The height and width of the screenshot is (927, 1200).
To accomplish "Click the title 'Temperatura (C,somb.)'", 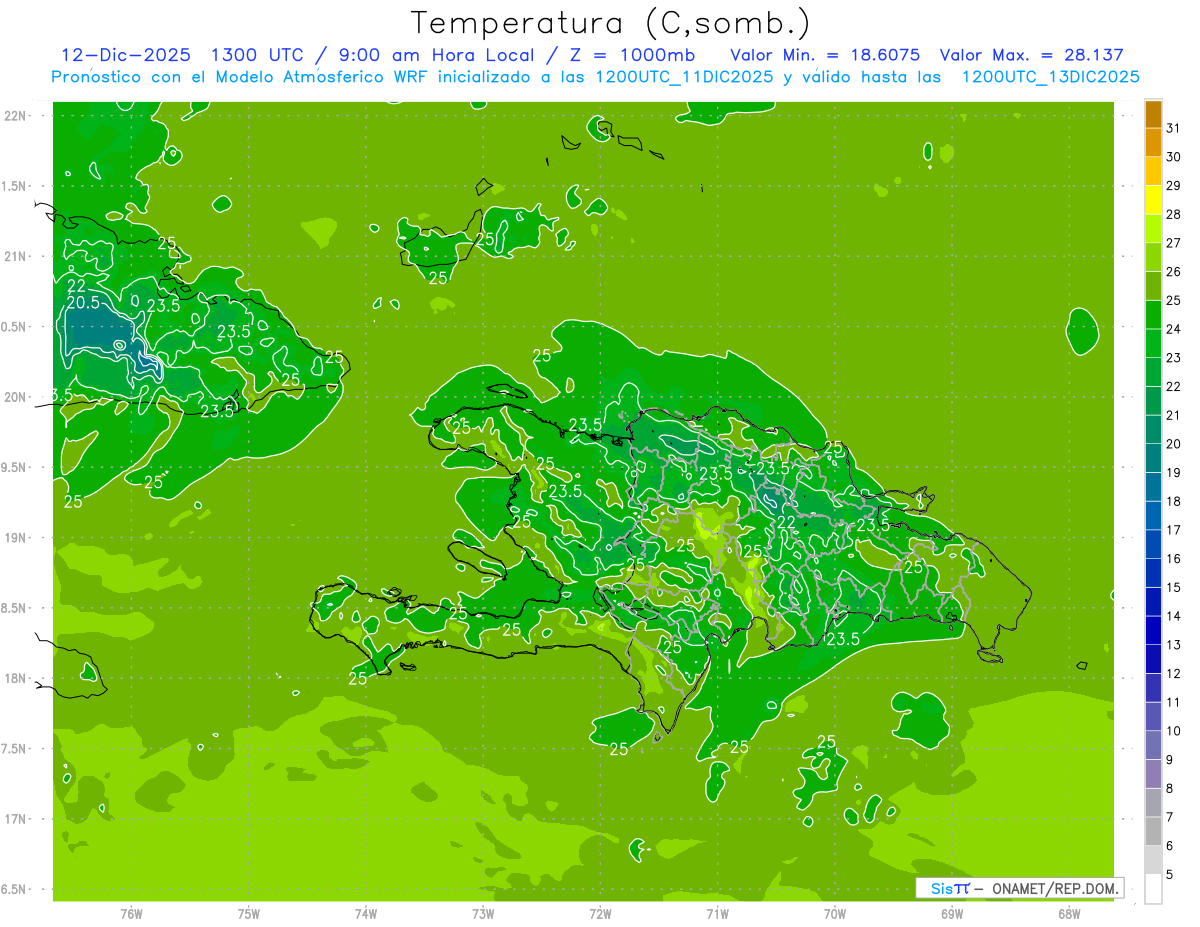I will click(x=609, y=23).
